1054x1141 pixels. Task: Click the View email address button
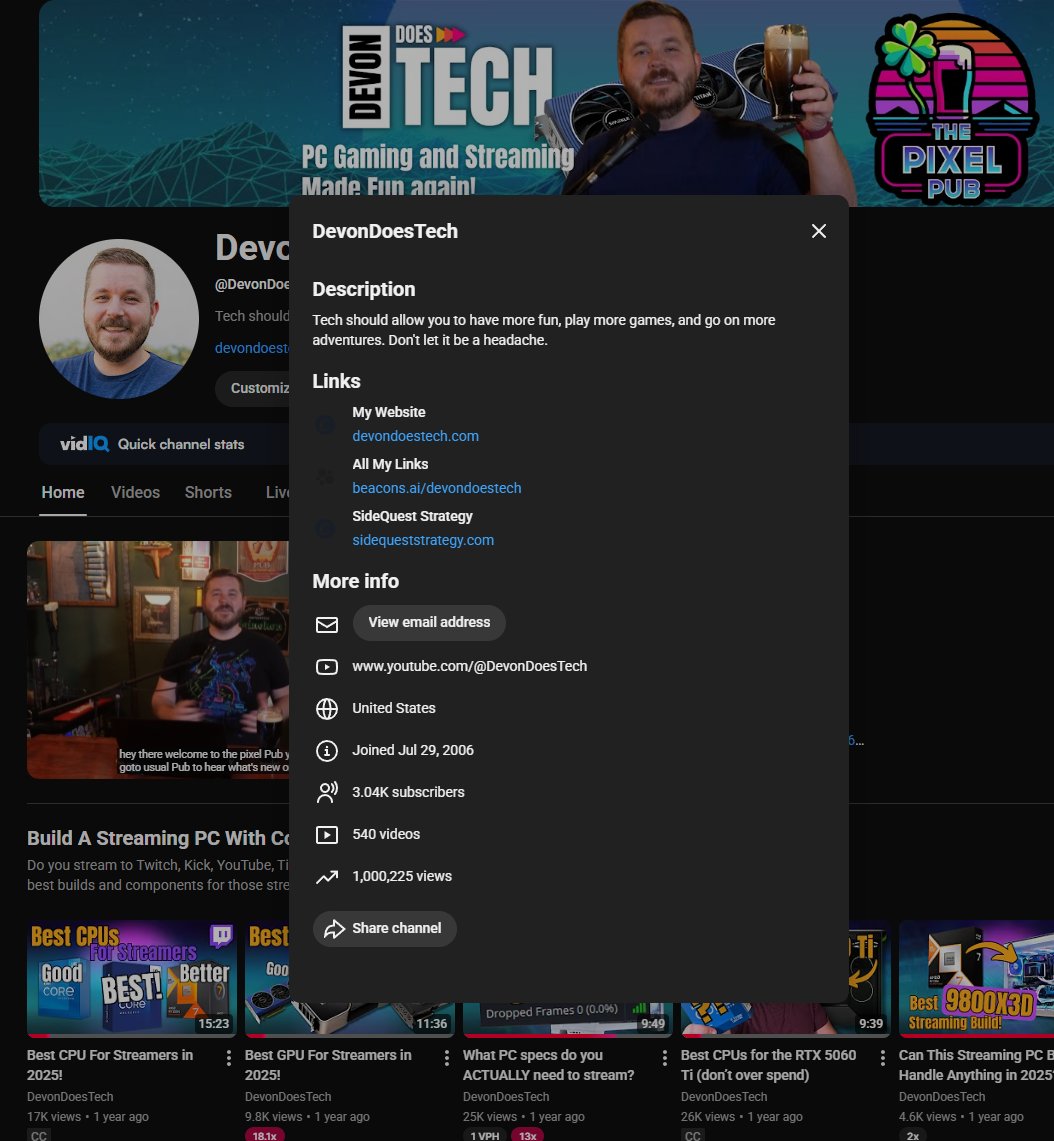point(429,623)
